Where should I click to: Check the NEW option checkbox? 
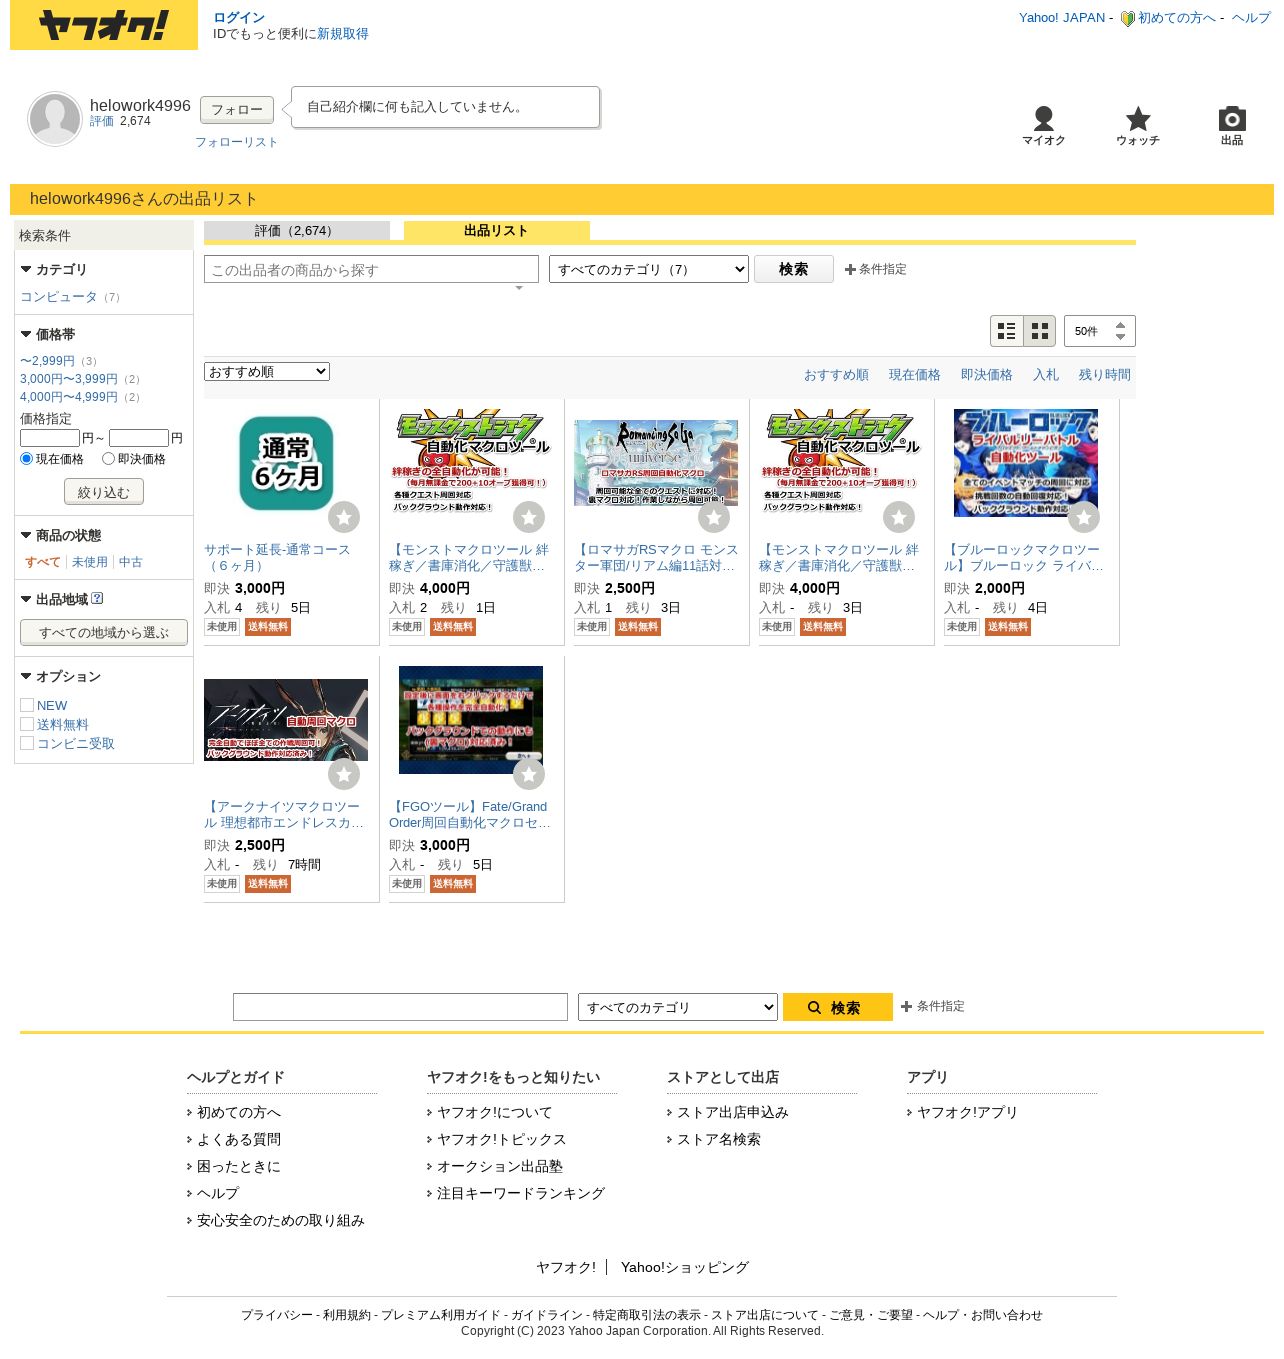coord(27,705)
